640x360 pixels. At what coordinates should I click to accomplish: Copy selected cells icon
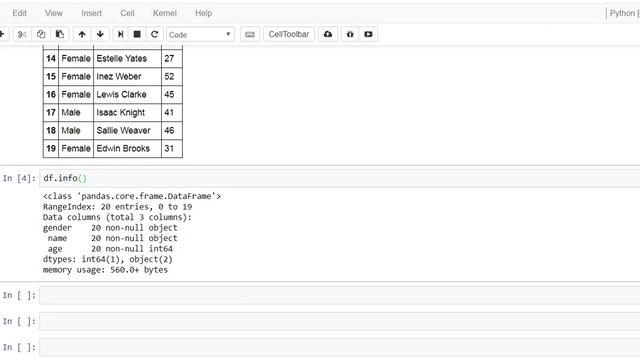coord(41,34)
